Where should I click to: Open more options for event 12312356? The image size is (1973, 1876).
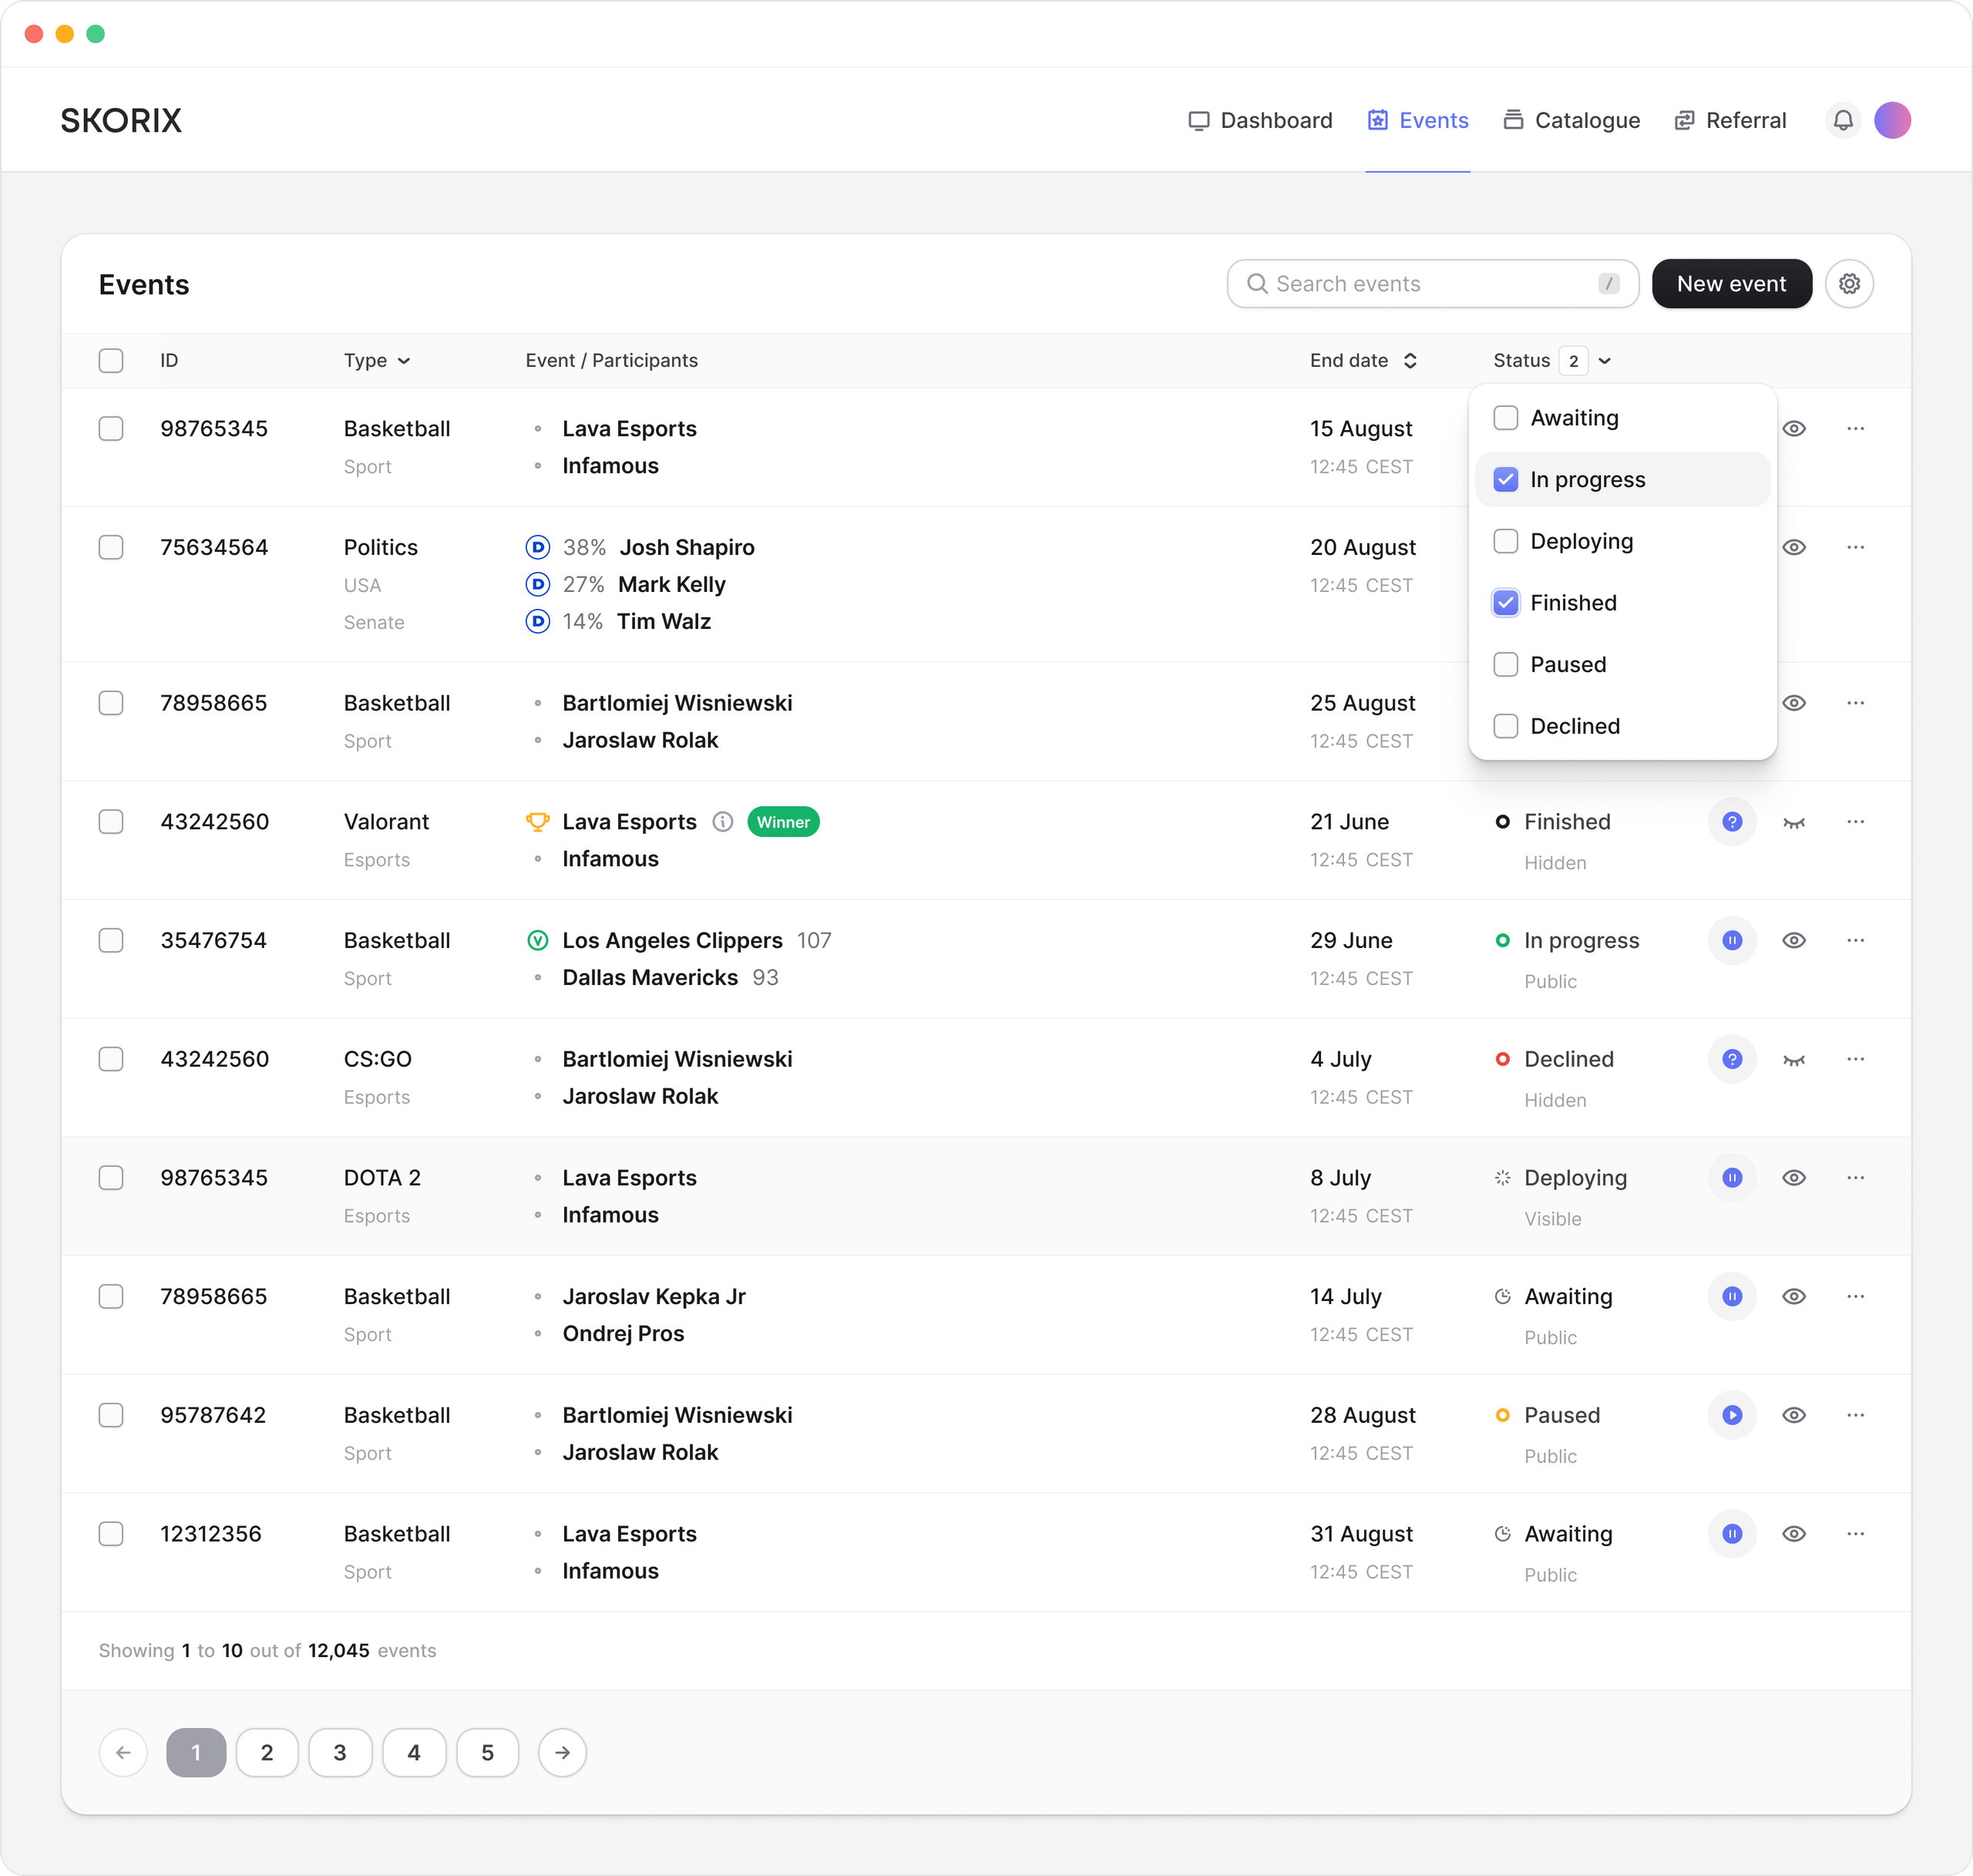coord(1855,1534)
